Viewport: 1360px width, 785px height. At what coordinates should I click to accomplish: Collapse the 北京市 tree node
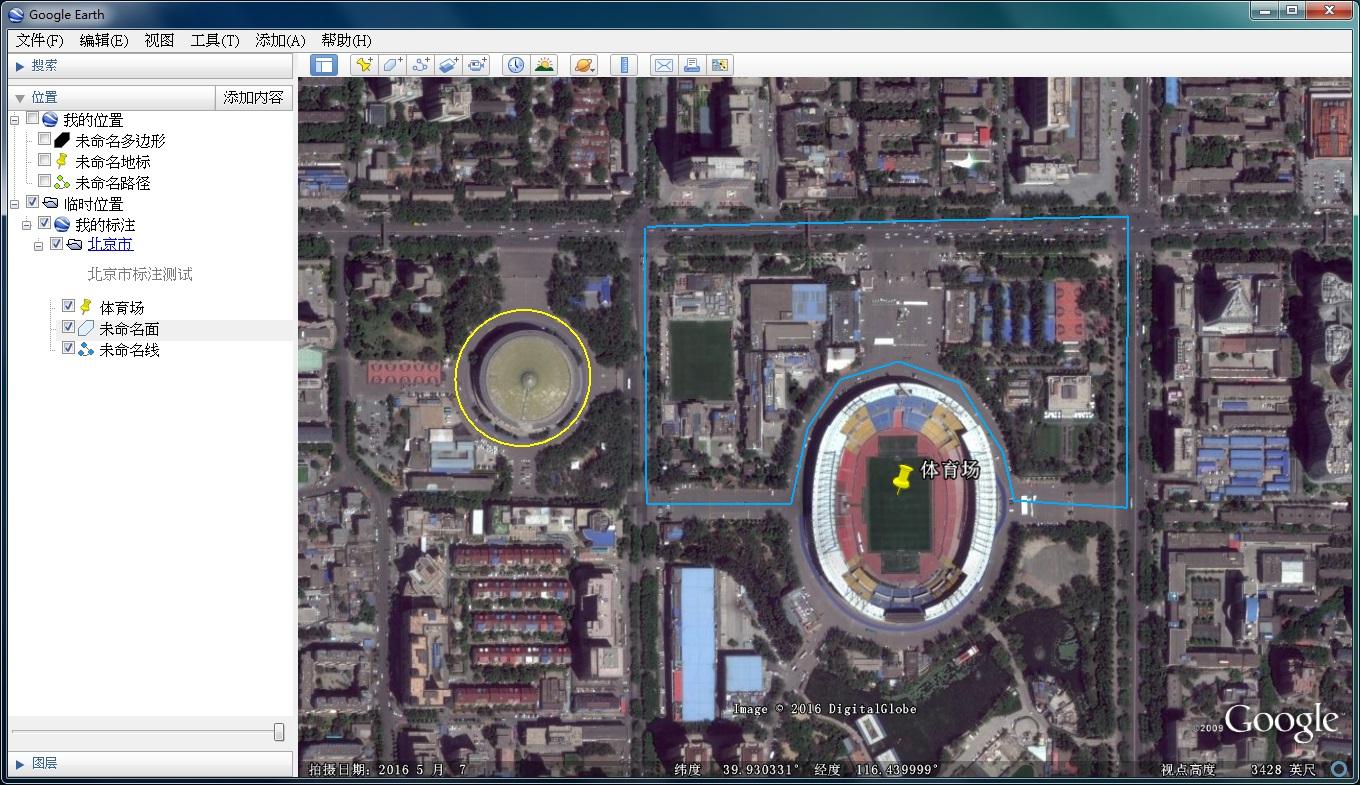pyautogui.click(x=39, y=245)
